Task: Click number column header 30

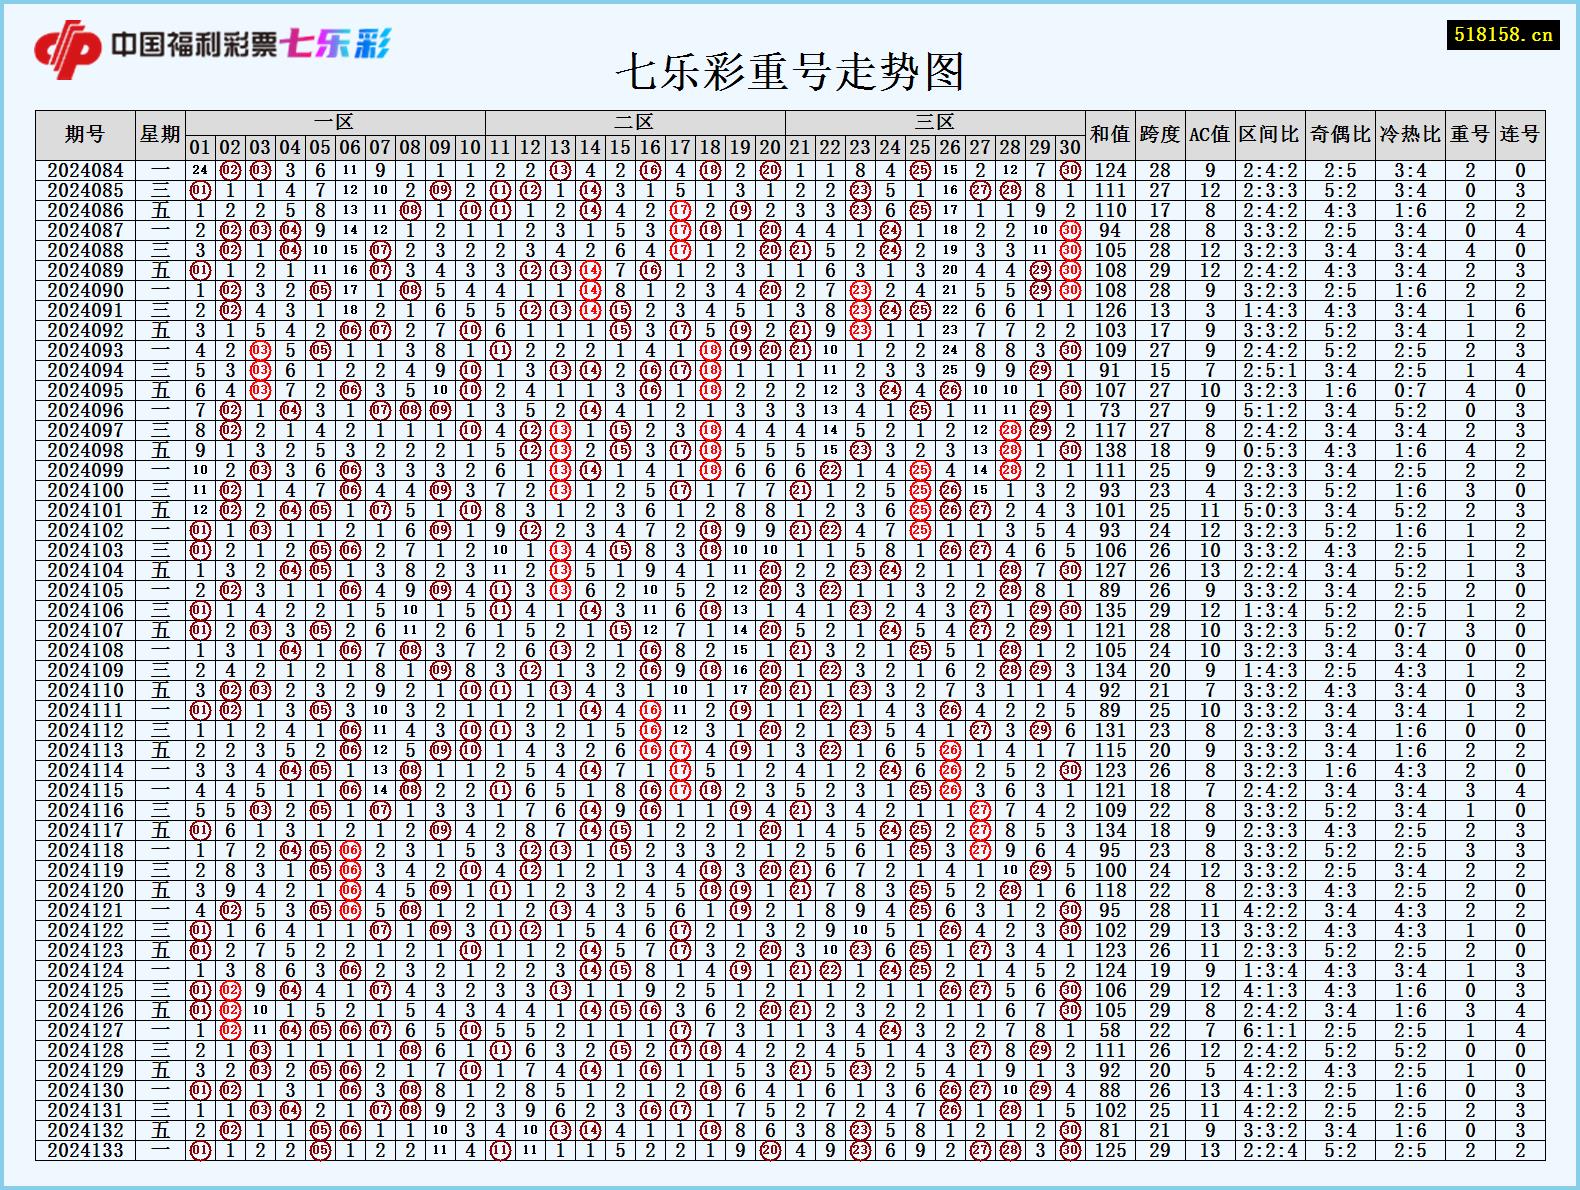Action: (1070, 148)
